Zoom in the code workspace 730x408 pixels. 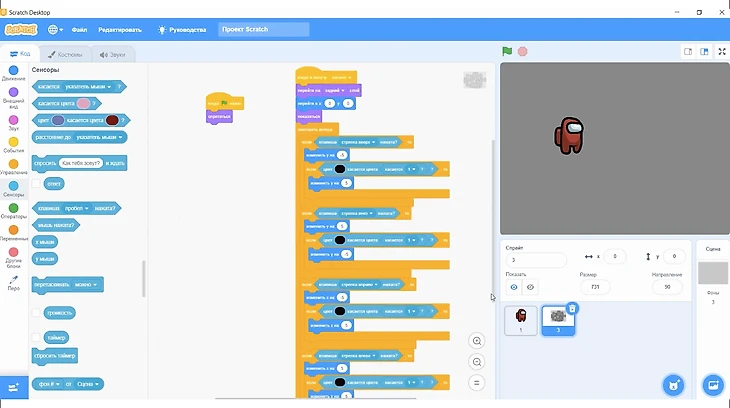[477, 341]
